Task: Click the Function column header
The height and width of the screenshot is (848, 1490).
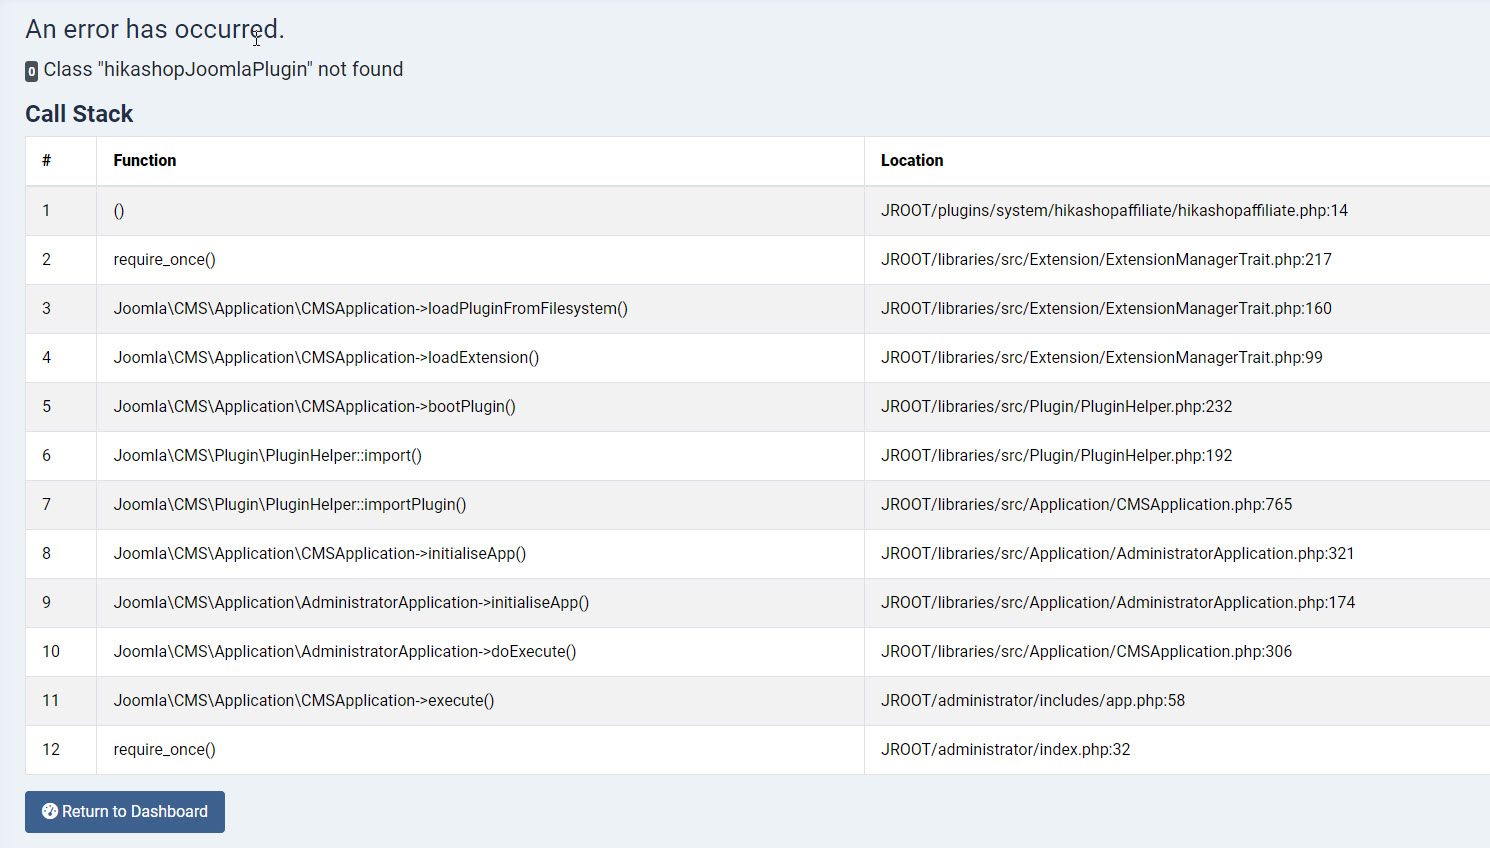Action: tap(145, 161)
